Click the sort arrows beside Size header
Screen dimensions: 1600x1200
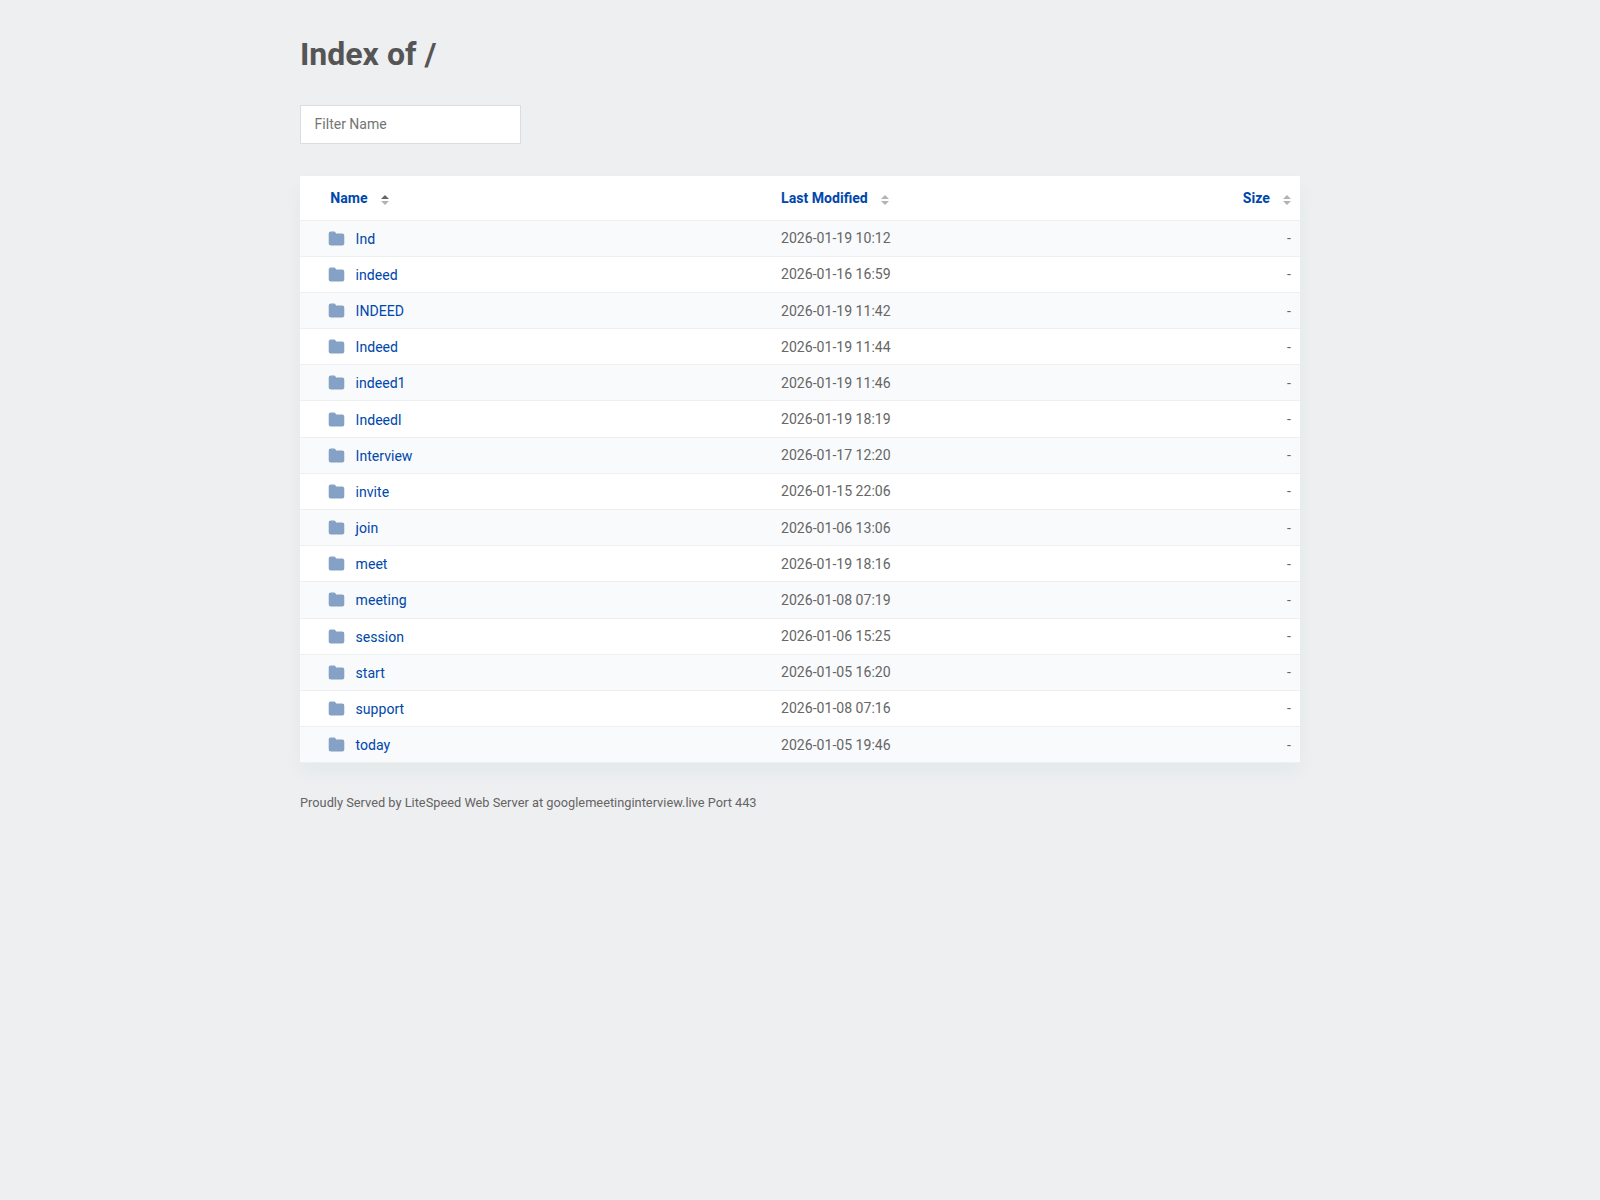tap(1287, 200)
